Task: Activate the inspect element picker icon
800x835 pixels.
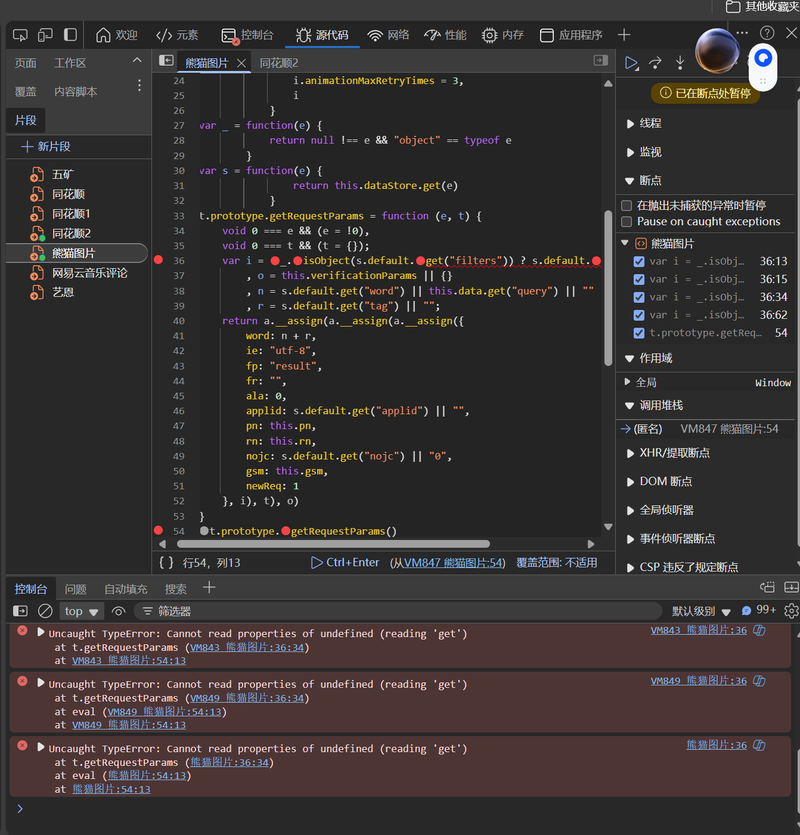Action: point(20,35)
